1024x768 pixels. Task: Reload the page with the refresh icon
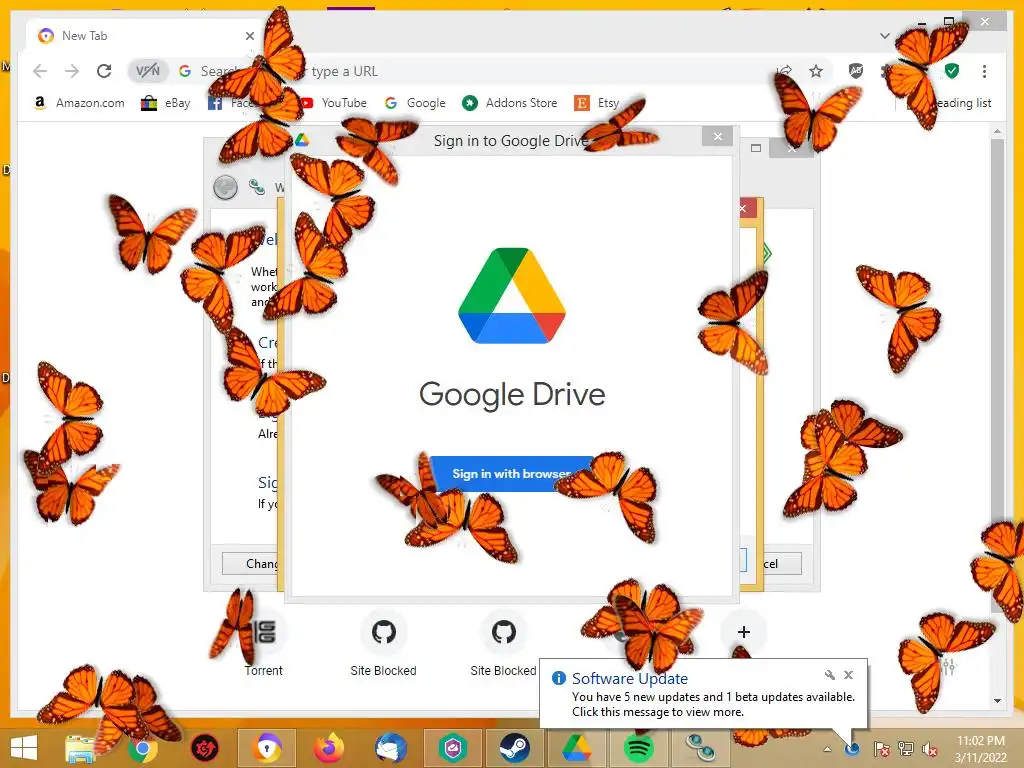(x=104, y=71)
